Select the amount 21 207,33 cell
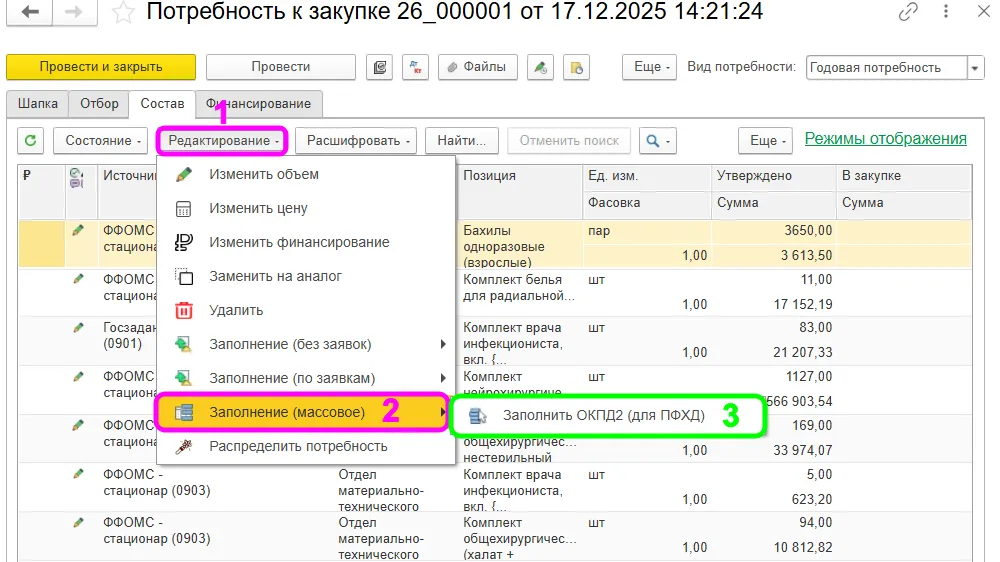Viewport: 1000px width, 562px height. pyautogui.click(x=774, y=352)
